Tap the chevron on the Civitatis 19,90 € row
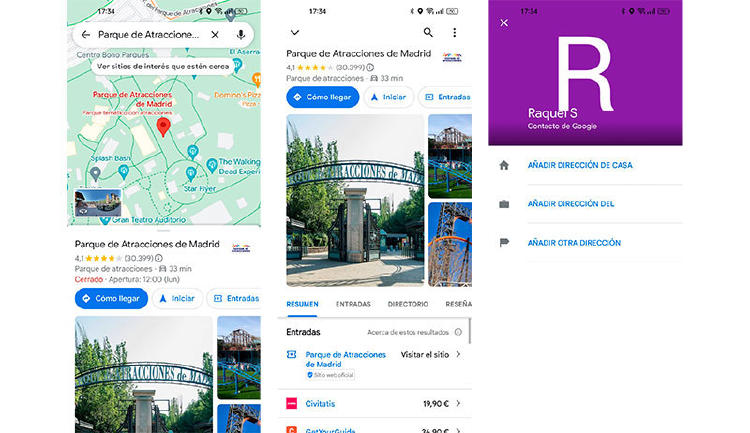This screenshot has height=433, width=750. (x=458, y=404)
